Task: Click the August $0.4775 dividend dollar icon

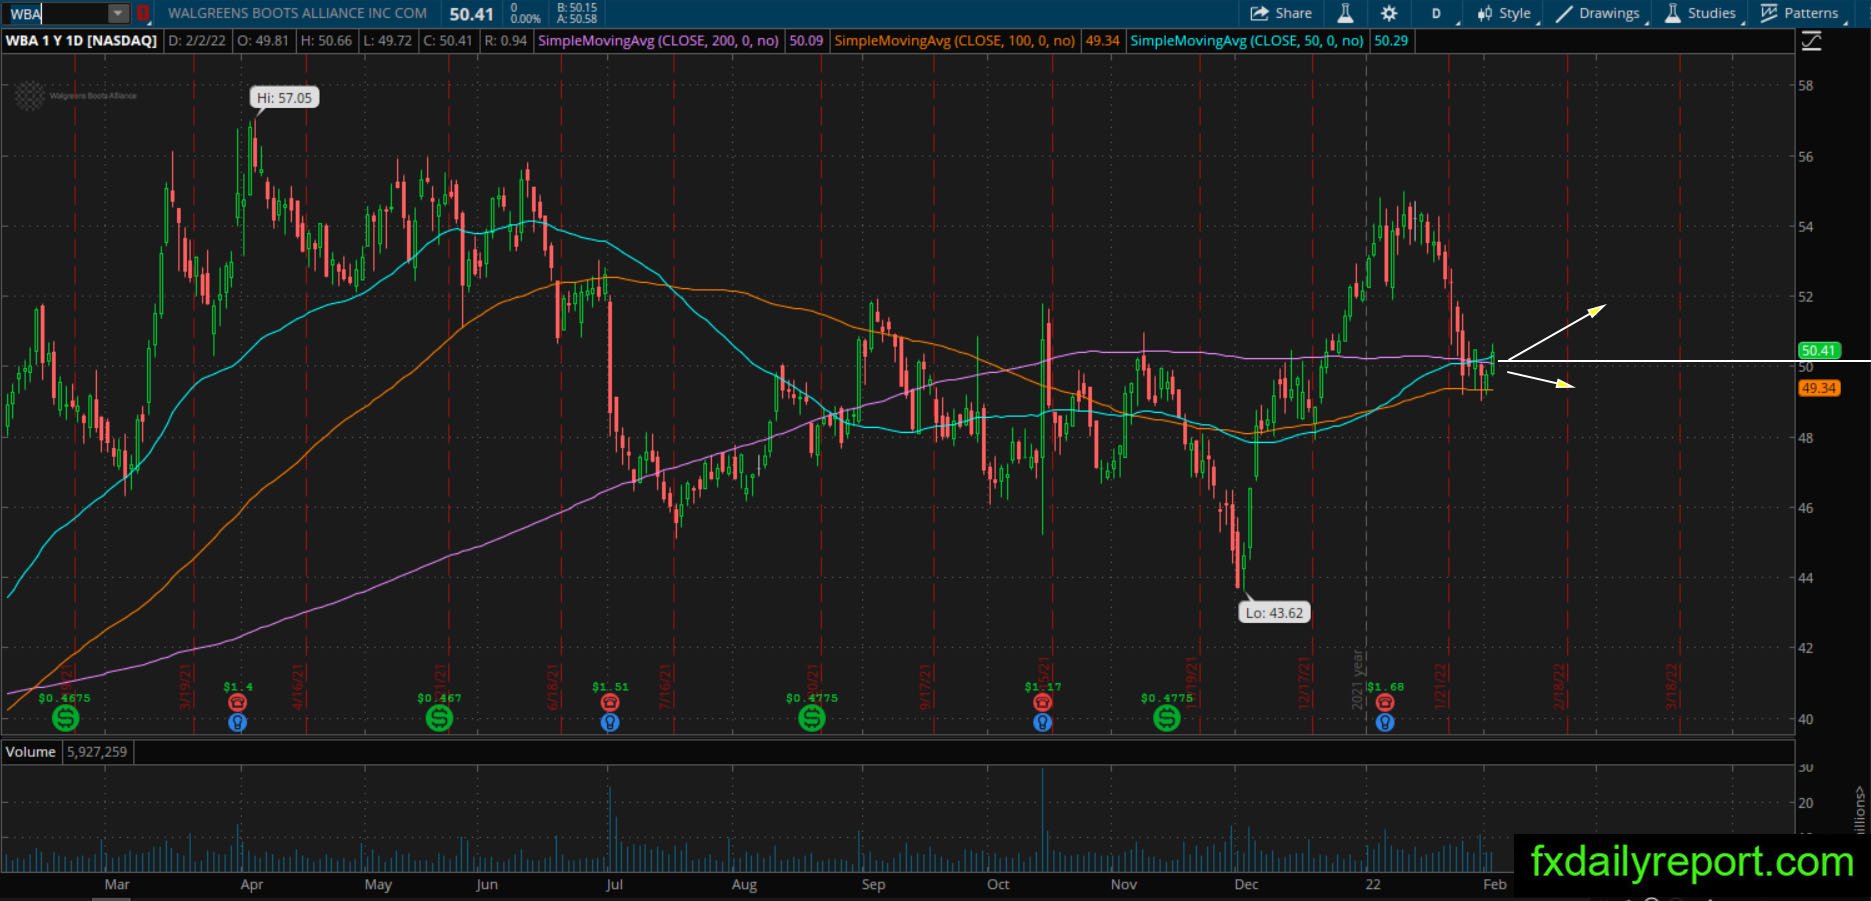Action: point(812,717)
